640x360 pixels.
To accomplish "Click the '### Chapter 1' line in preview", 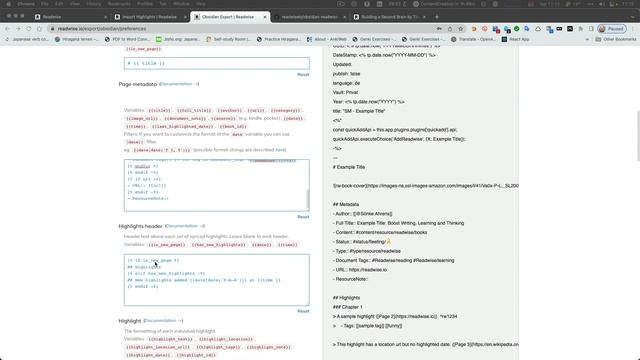I will [x=347, y=307].
